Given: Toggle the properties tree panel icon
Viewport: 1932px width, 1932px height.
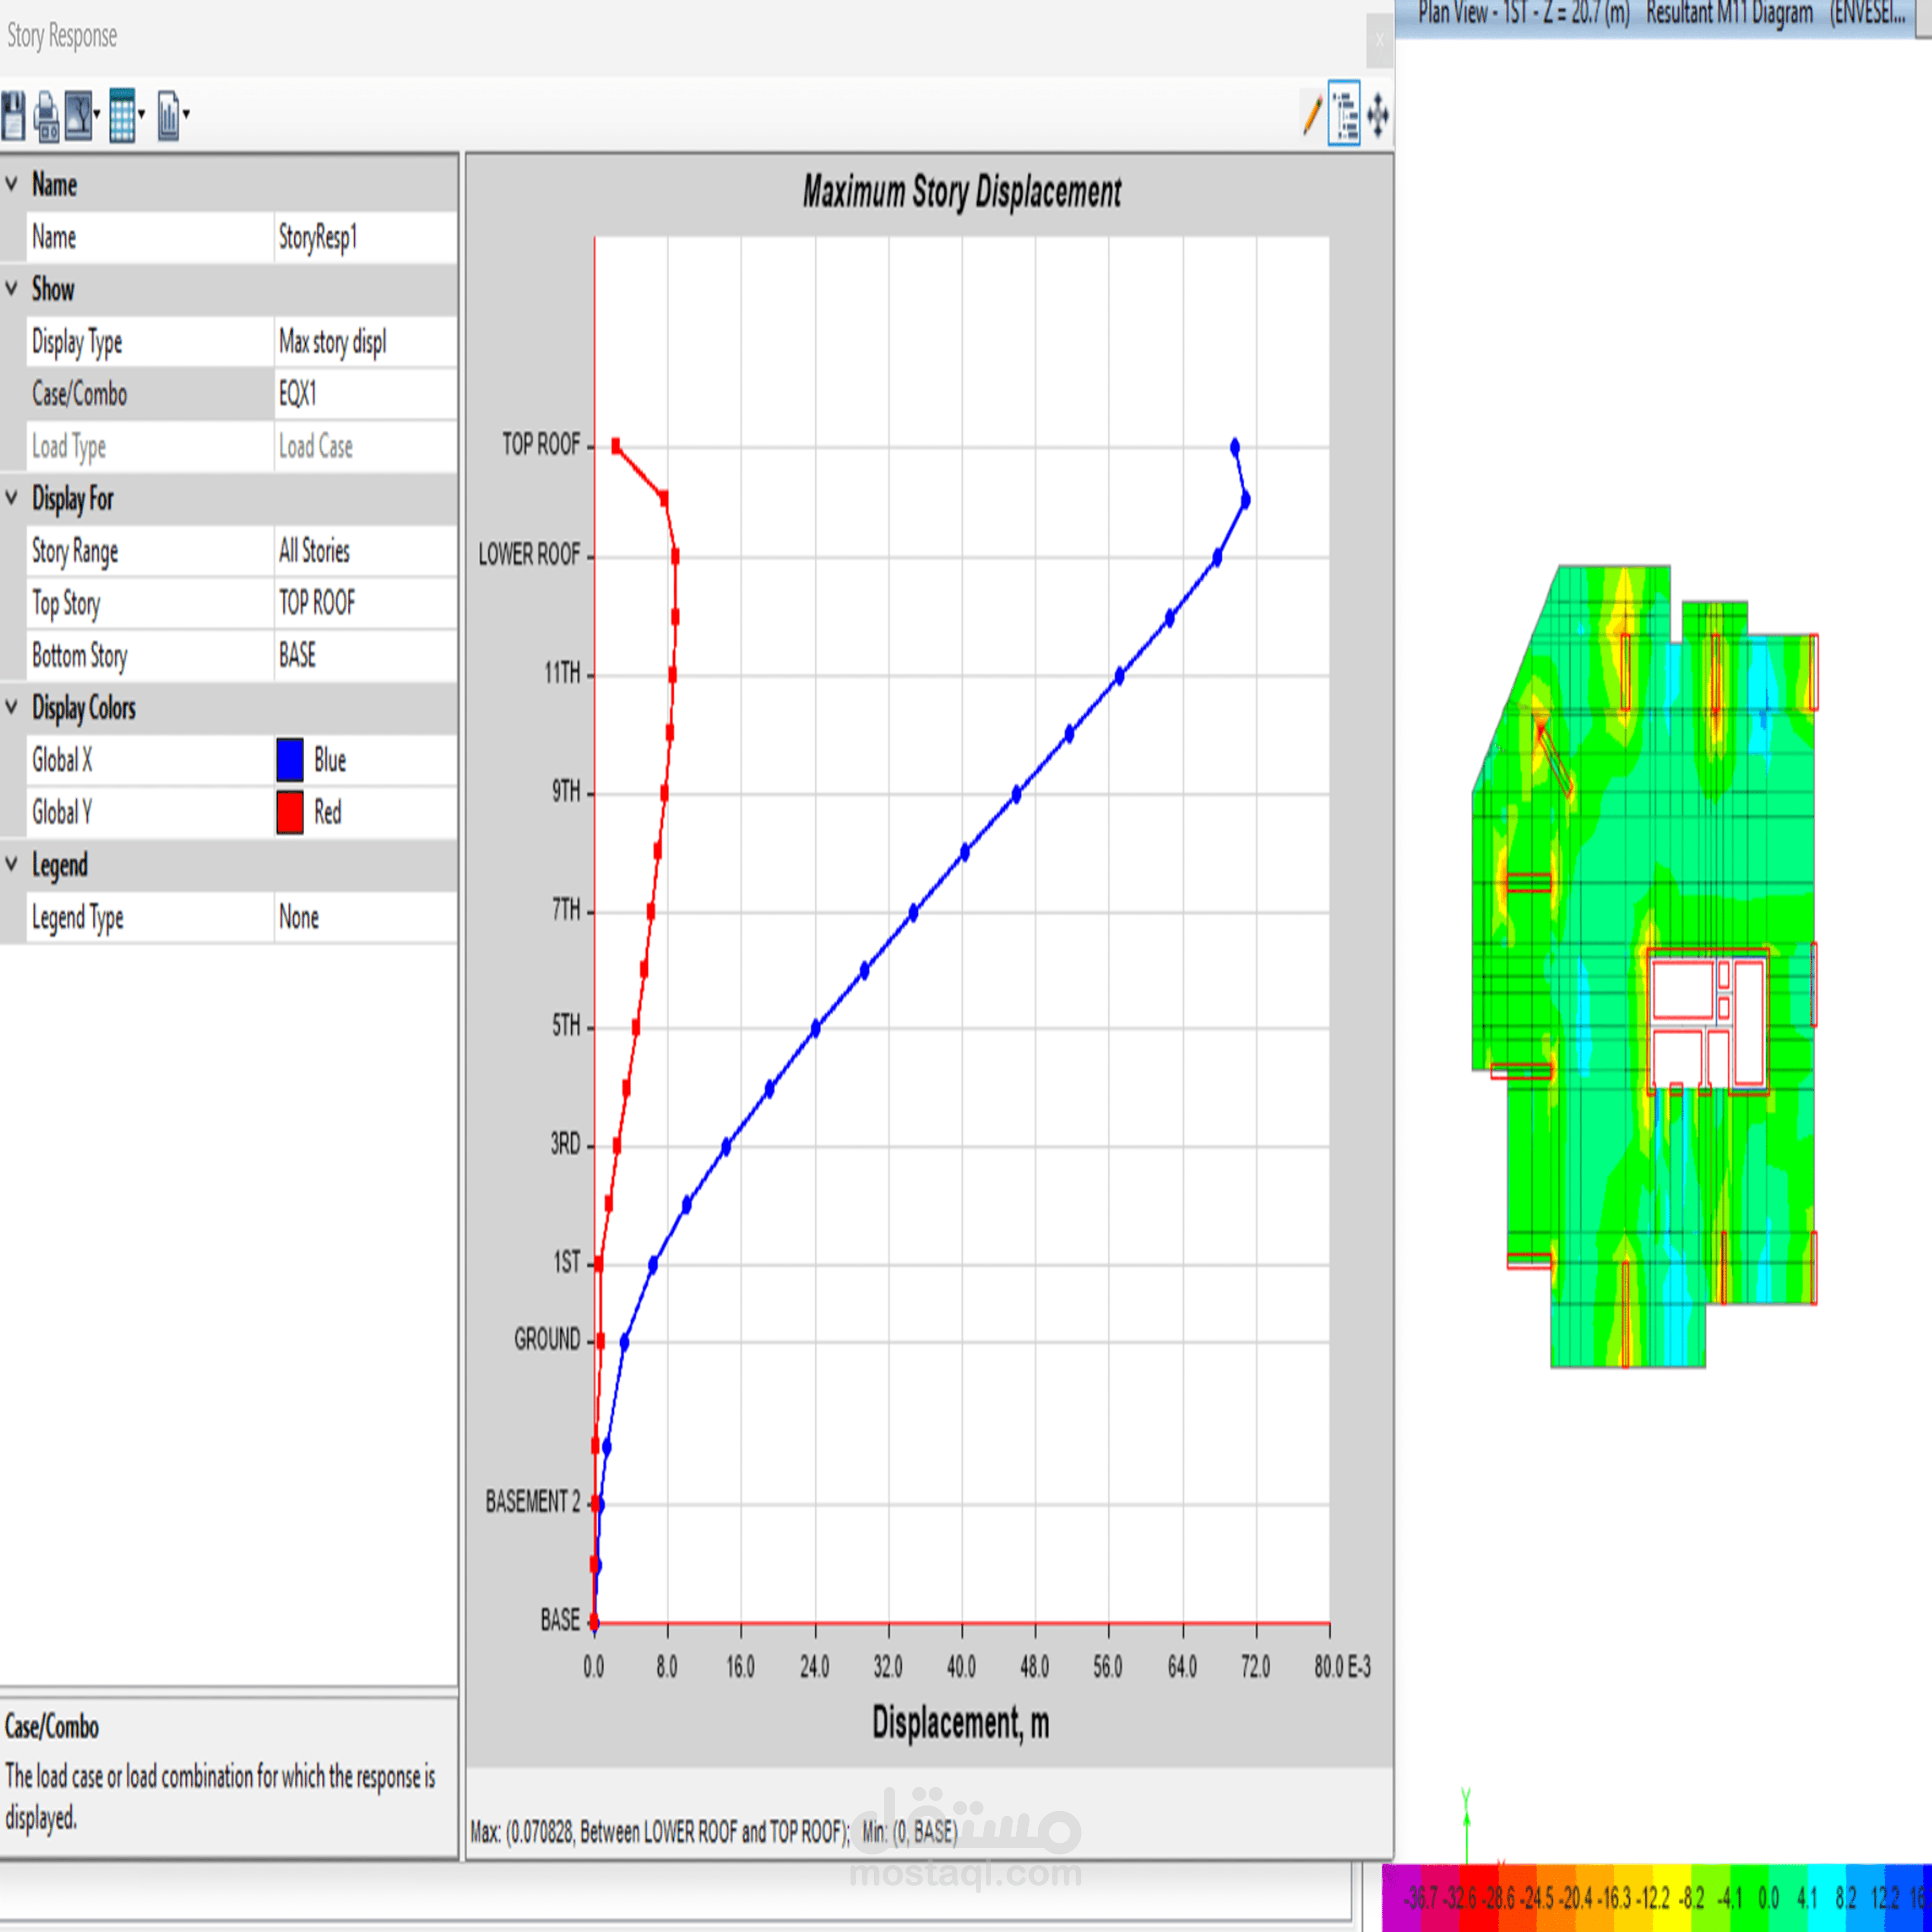Looking at the screenshot, I should coord(1345,115).
